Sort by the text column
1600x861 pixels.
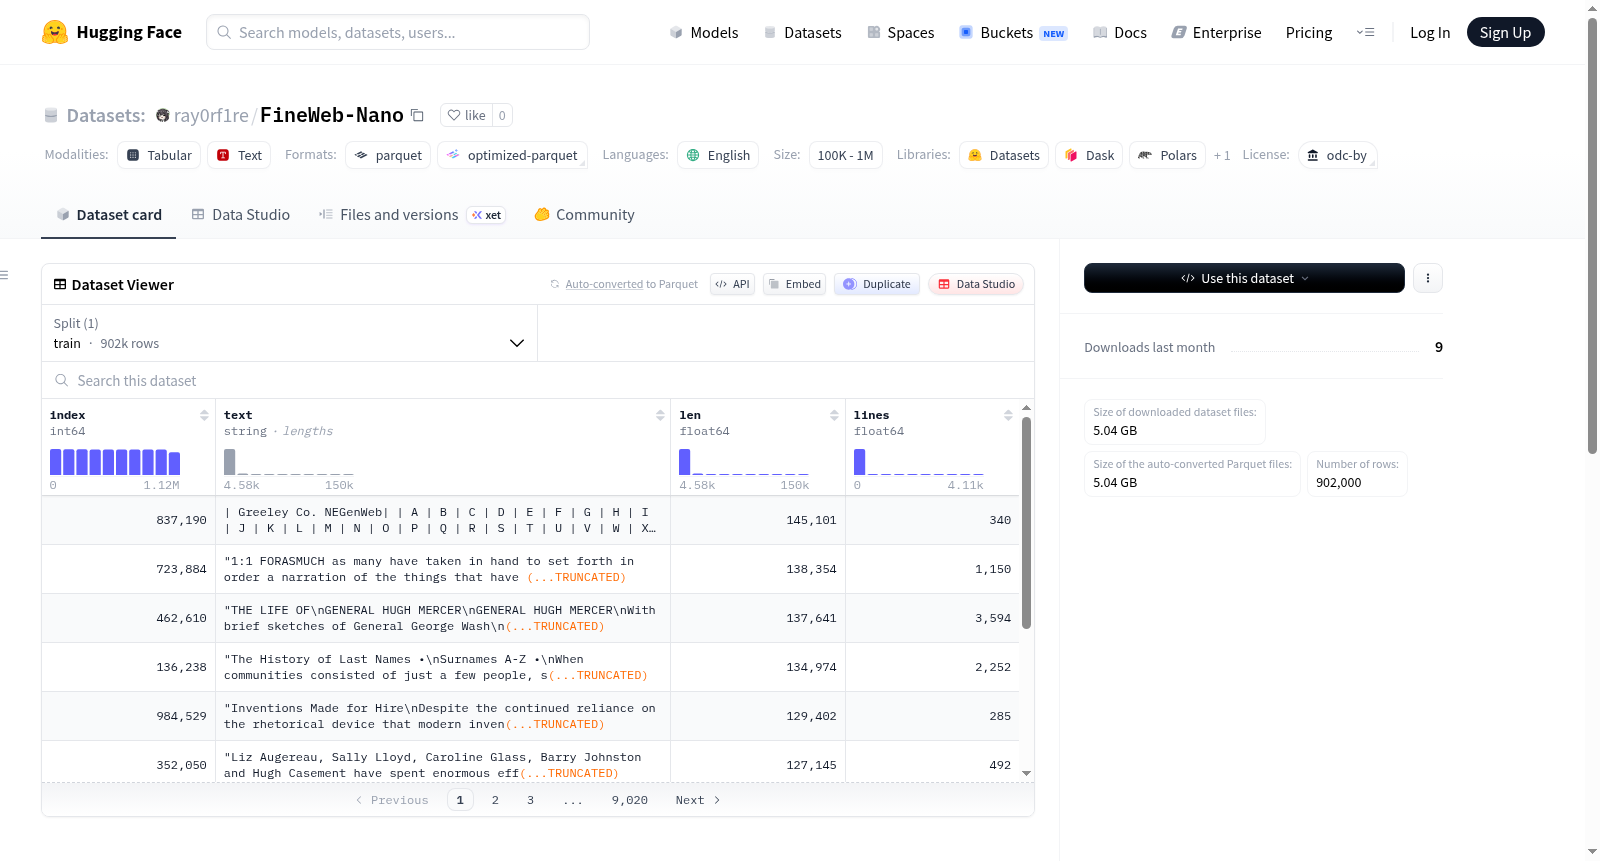click(660, 415)
